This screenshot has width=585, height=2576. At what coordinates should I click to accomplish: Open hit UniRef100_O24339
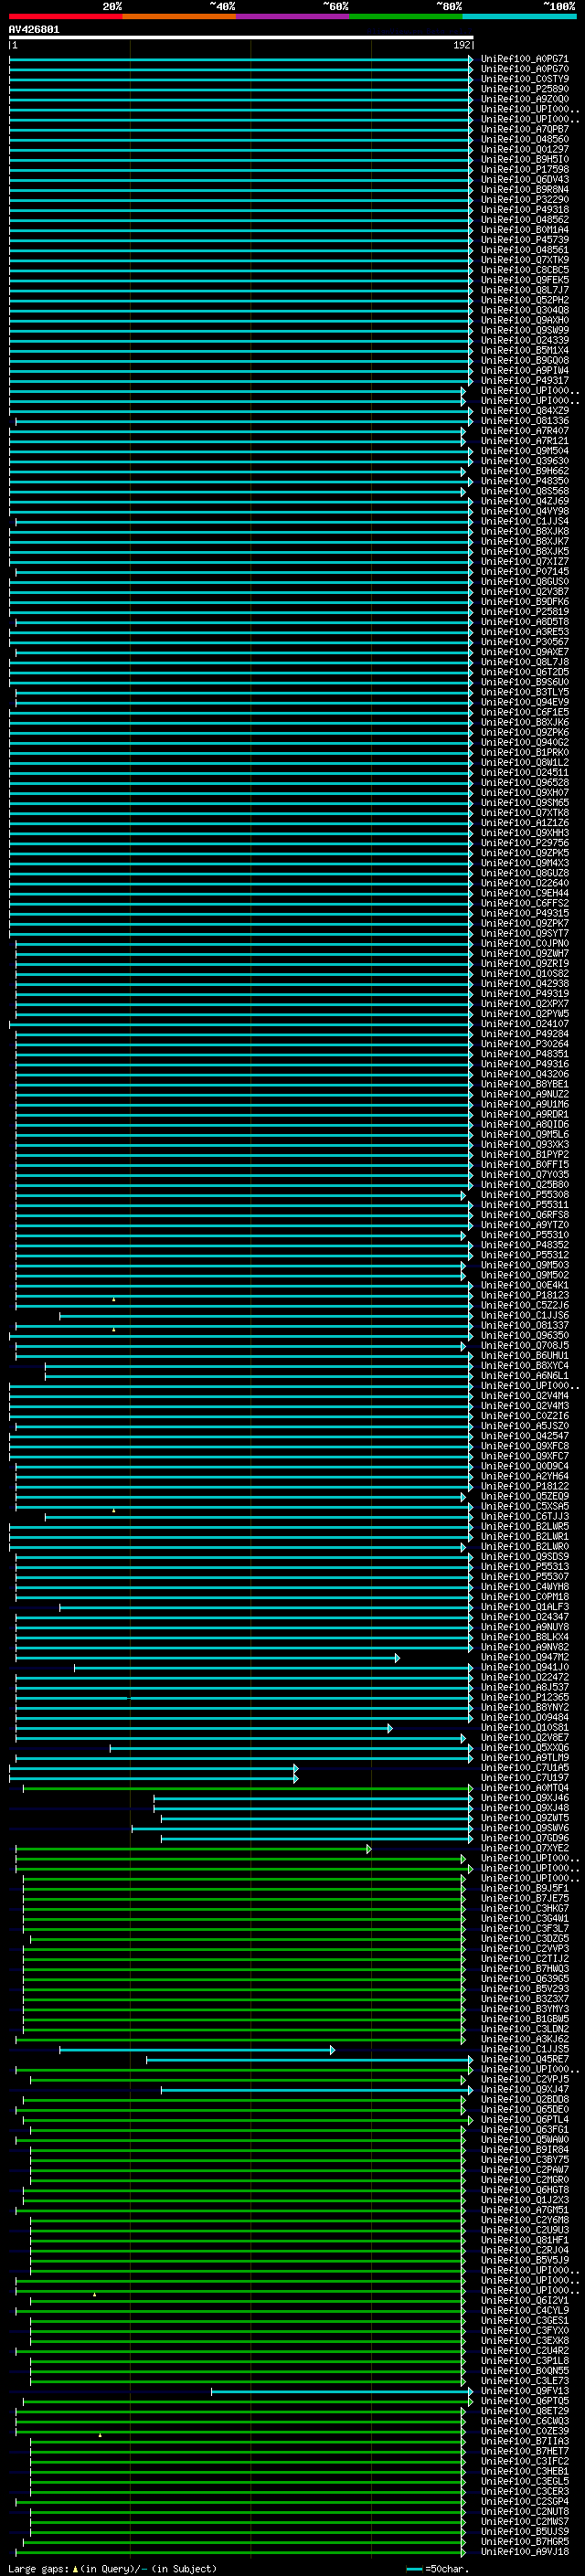[x=525, y=340]
